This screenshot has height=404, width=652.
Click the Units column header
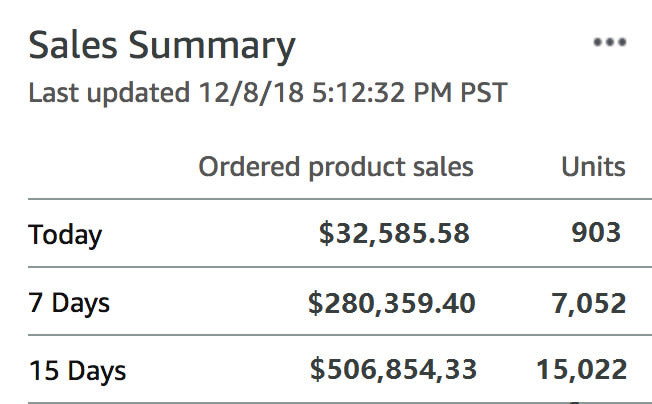593,167
